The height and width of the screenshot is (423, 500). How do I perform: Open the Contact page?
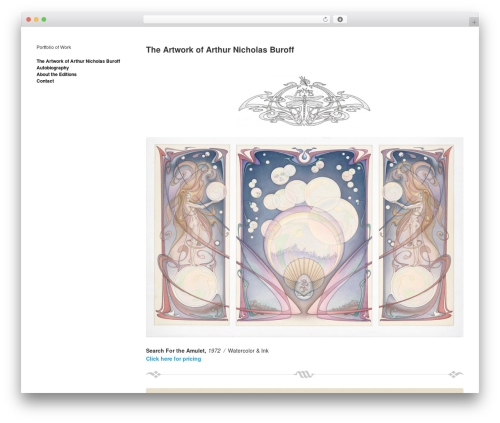point(45,81)
